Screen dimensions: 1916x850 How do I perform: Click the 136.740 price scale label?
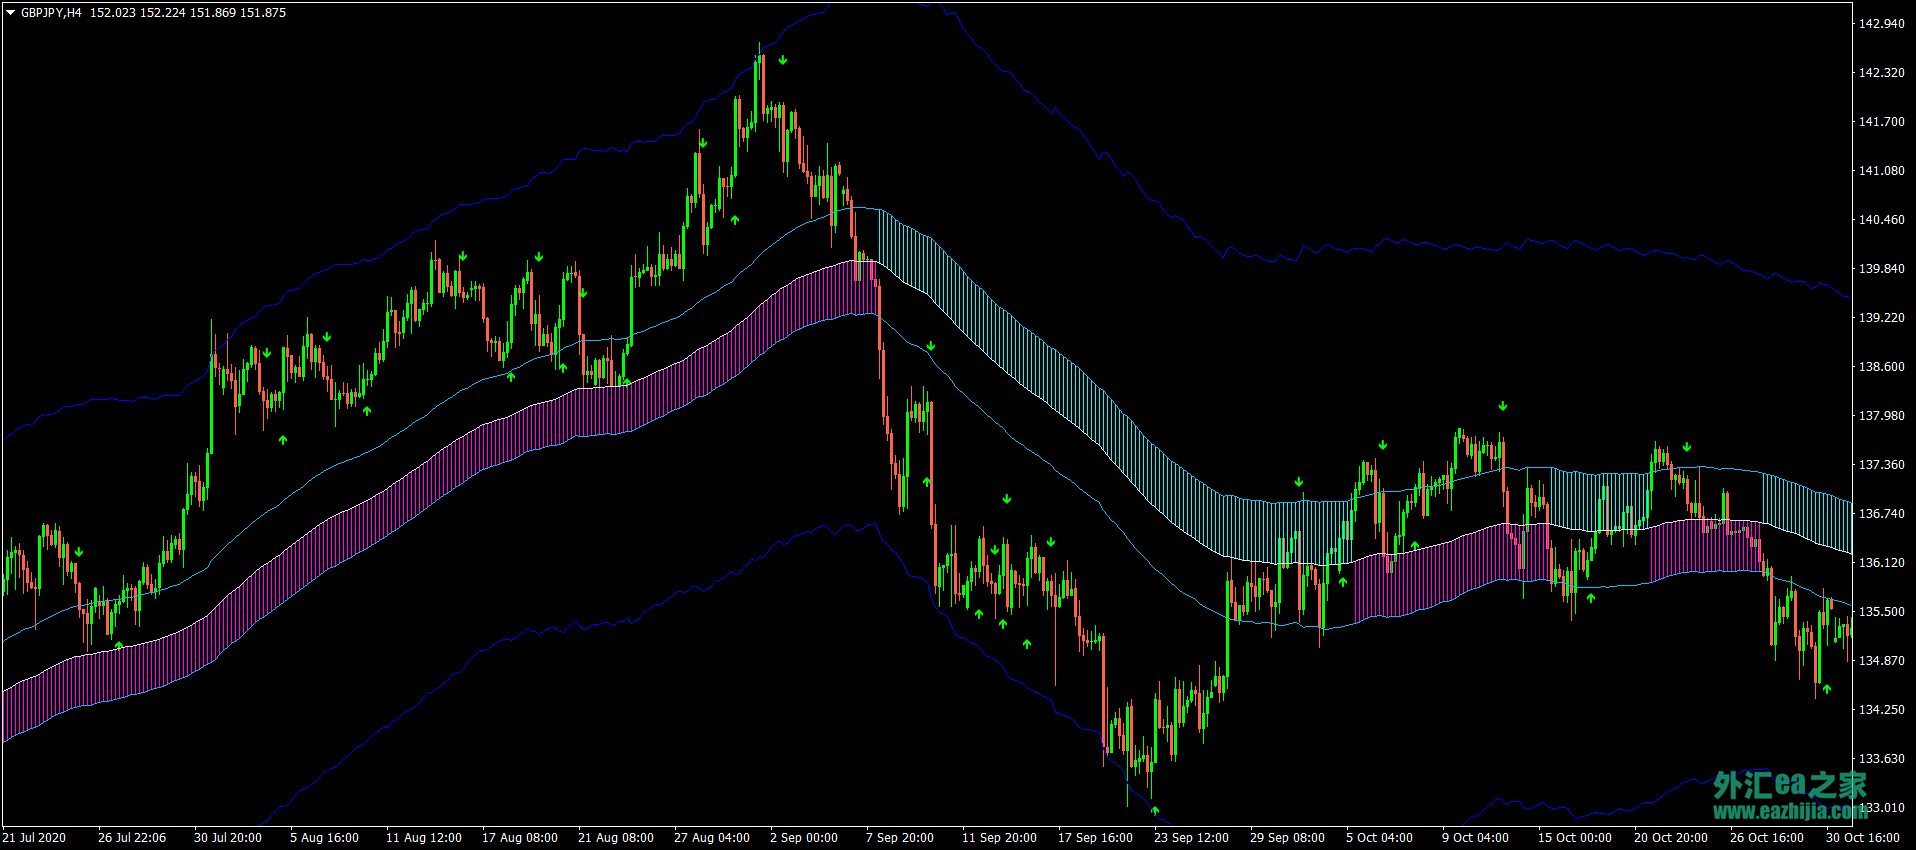pos(1881,513)
